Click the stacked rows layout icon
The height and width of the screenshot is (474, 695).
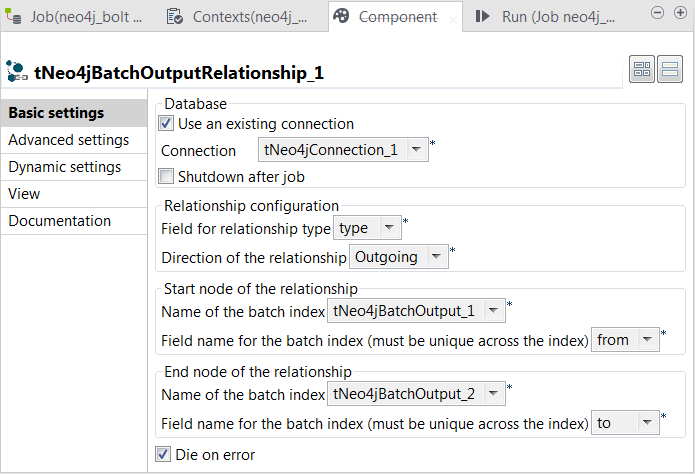669,71
